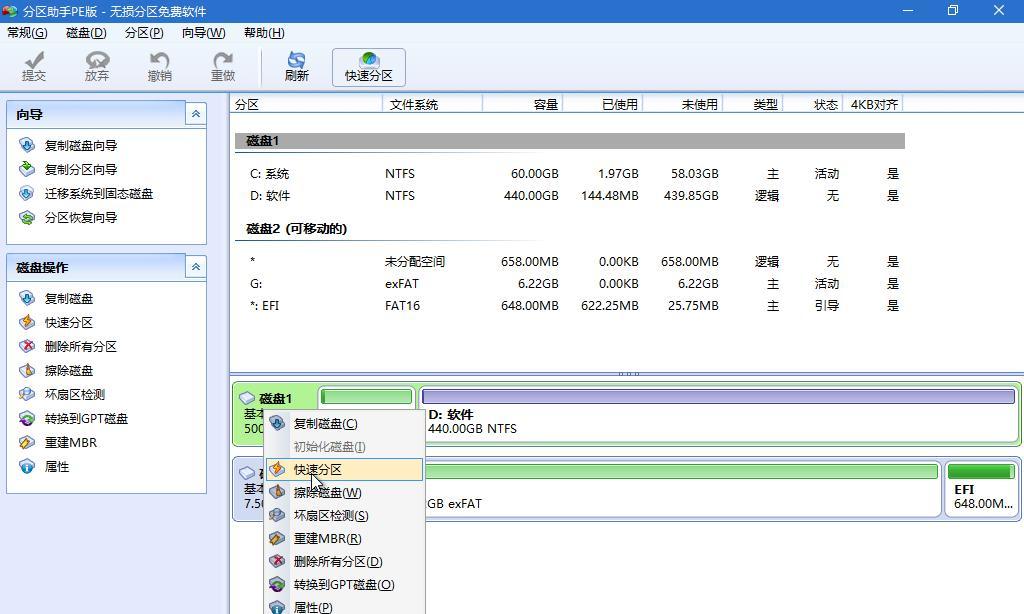Open 复制磁盘向导 in the wizard panel

coord(80,146)
